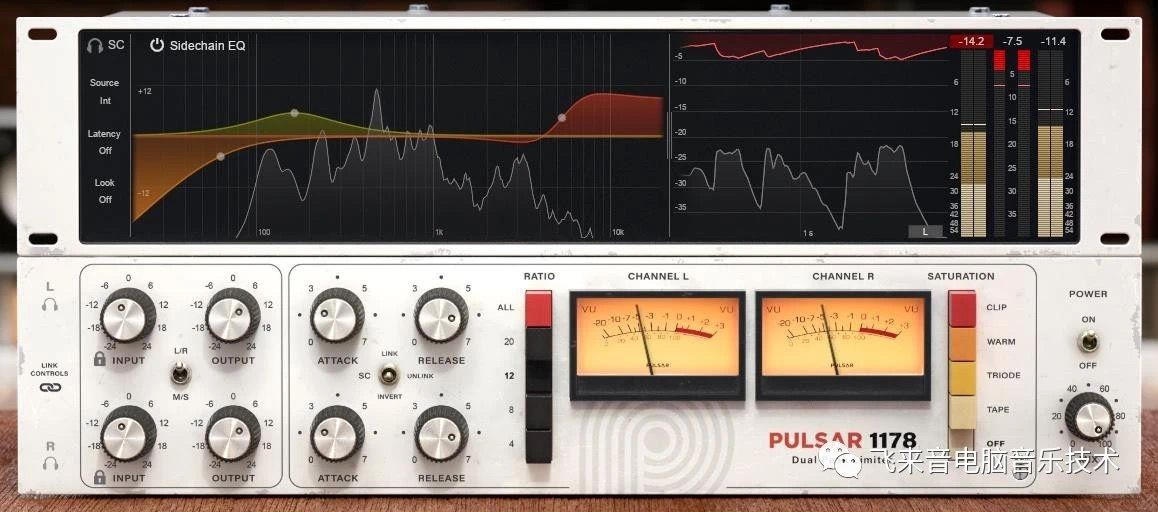Solo channel R with headphone icon
Image resolution: width=1158 pixels, height=512 pixels.
[x=50, y=463]
